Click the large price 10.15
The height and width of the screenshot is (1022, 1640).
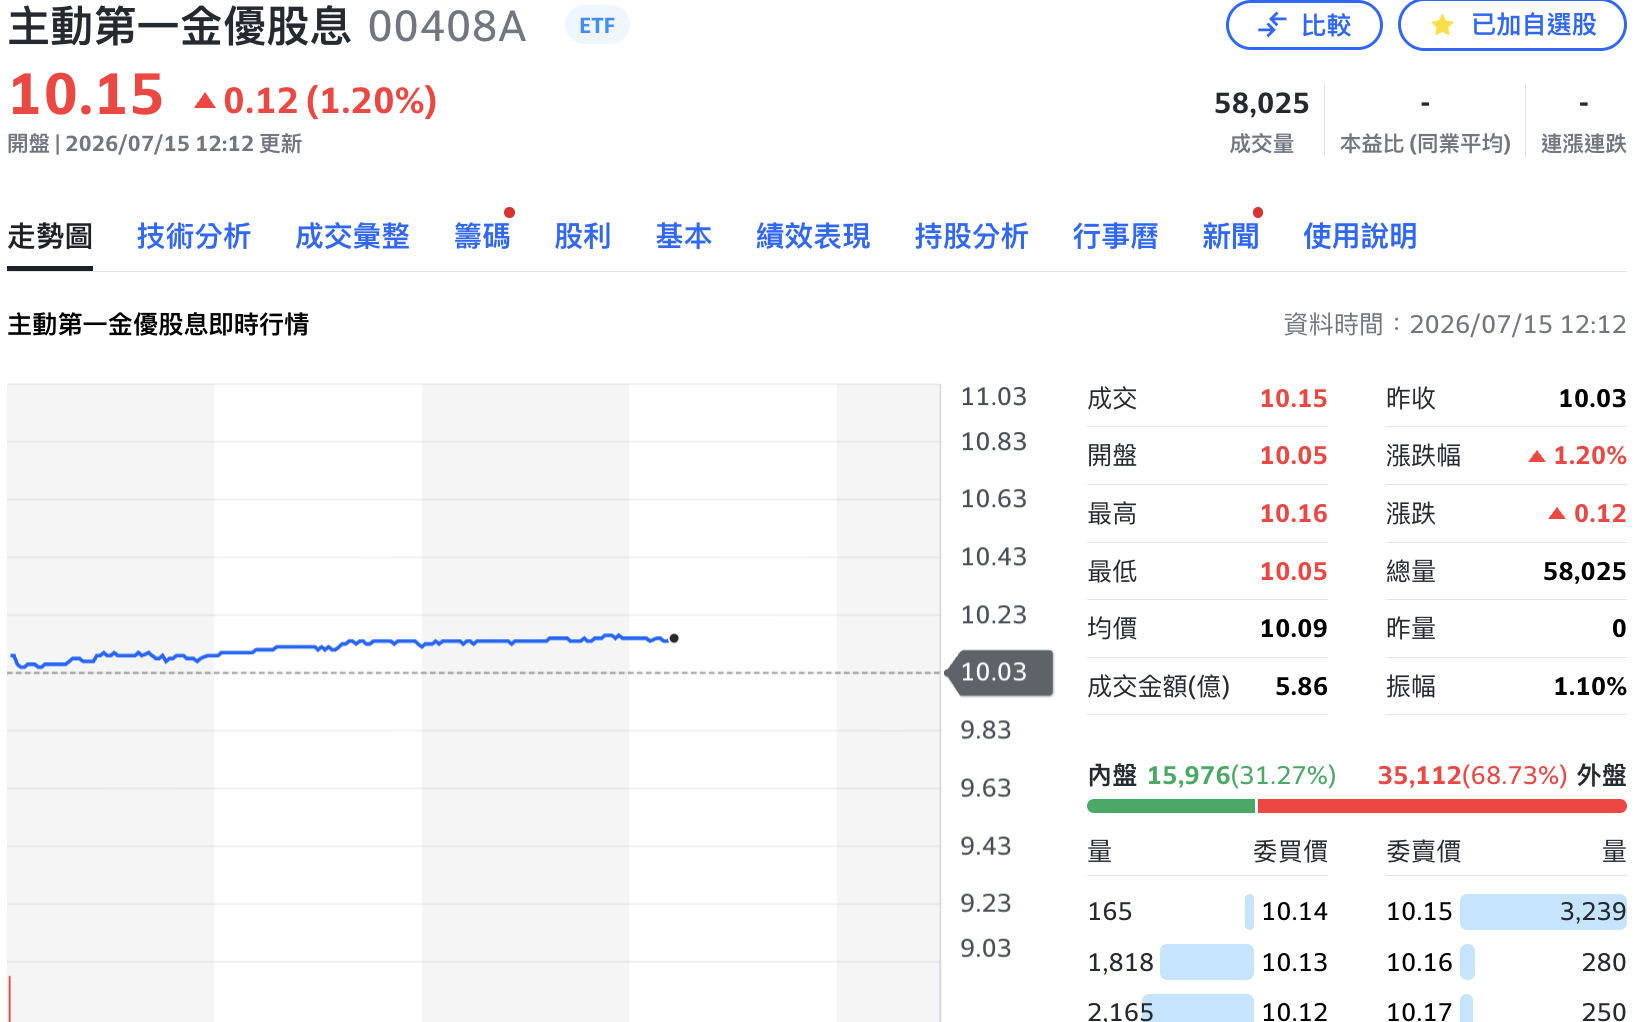[x=86, y=96]
